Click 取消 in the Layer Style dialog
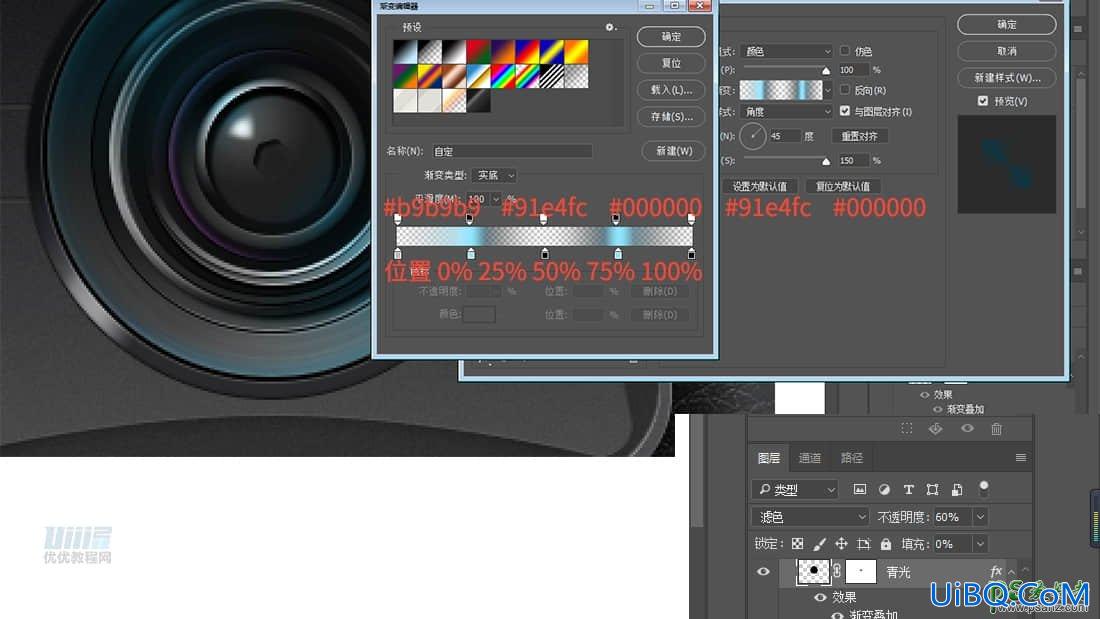Viewport: 1100px width, 619px height. [1006, 51]
